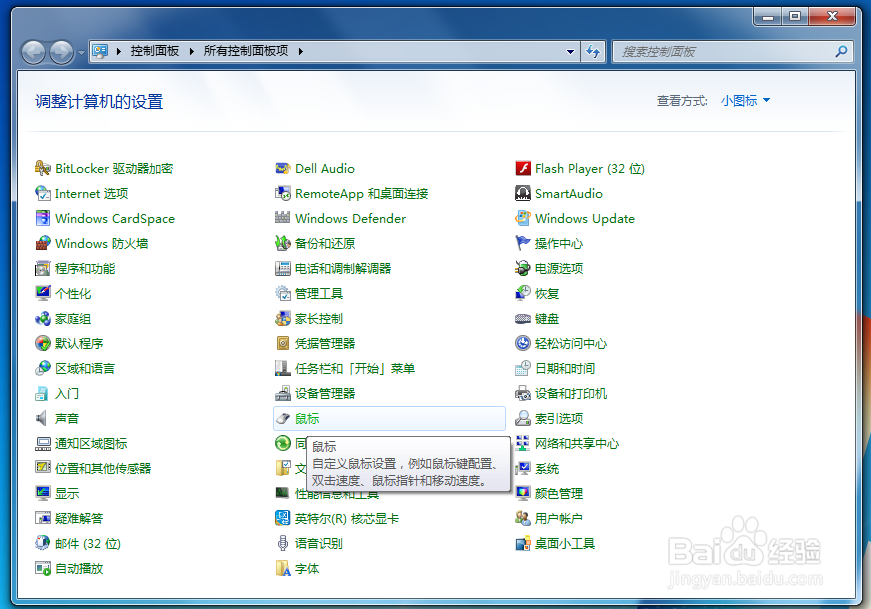Viewport: 871px width, 609px height.
Task: Expand arrow before 控制面板 breadcrumb
Action: point(119,51)
